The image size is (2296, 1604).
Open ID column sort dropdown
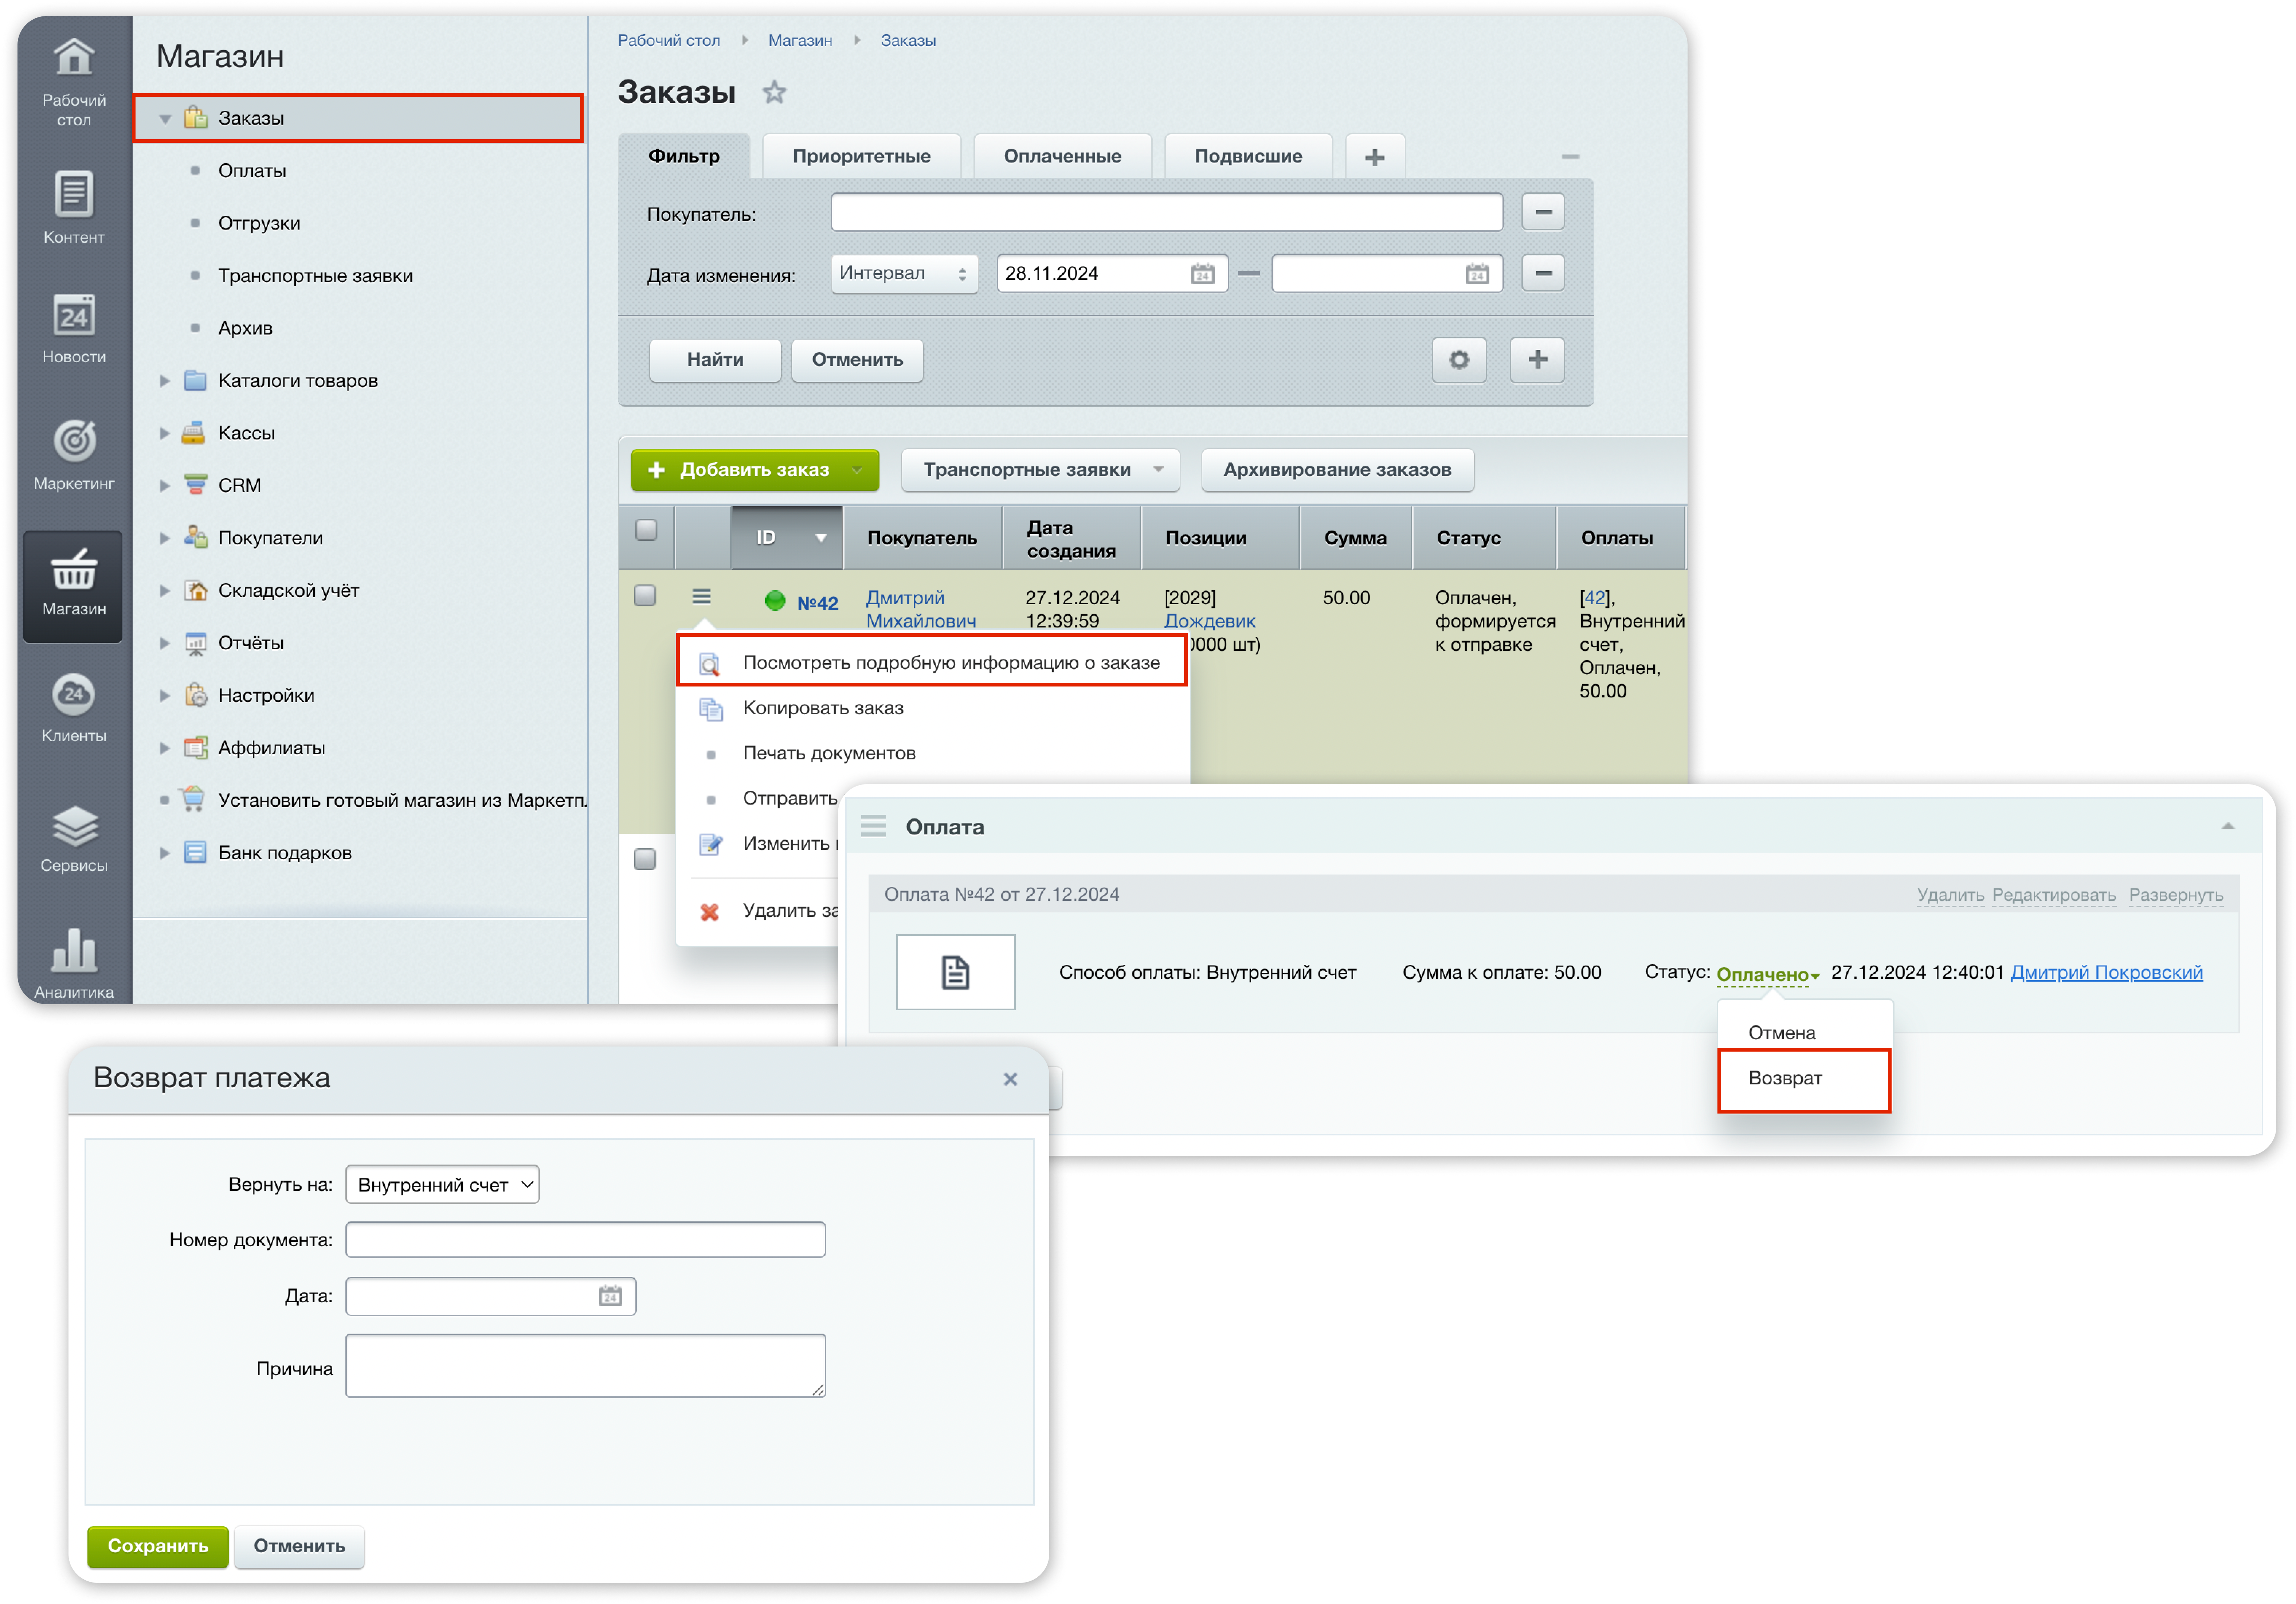(821, 538)
